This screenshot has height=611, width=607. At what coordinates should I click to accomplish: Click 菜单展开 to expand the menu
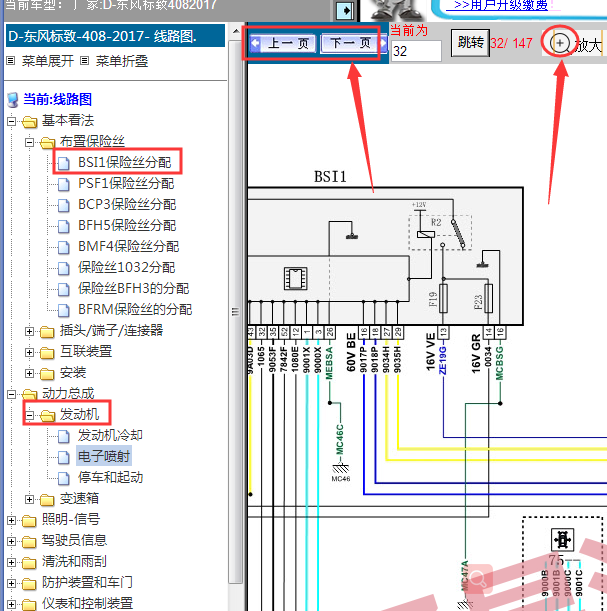(x=48, y=61)
